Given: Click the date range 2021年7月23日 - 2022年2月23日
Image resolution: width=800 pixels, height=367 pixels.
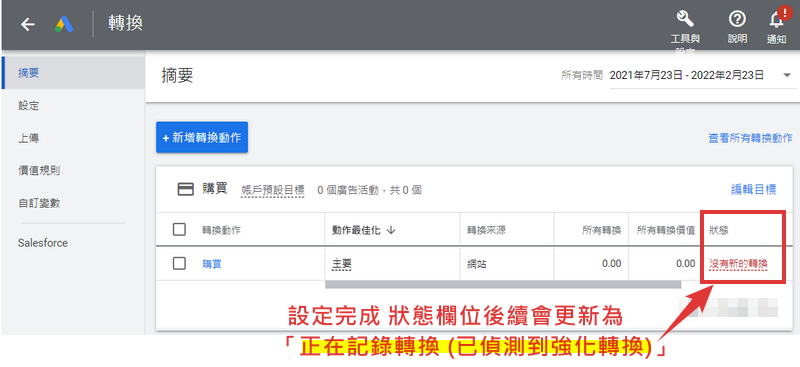Looking at the screenshot, I should click(x=687, y=76).
